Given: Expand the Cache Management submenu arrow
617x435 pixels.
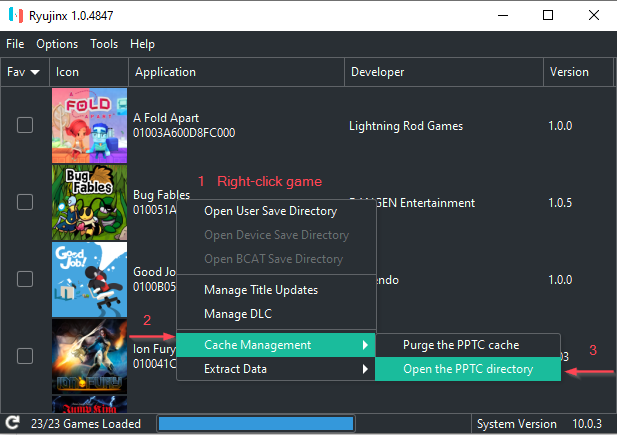Looking at the screenshot, I should (365, 345).
